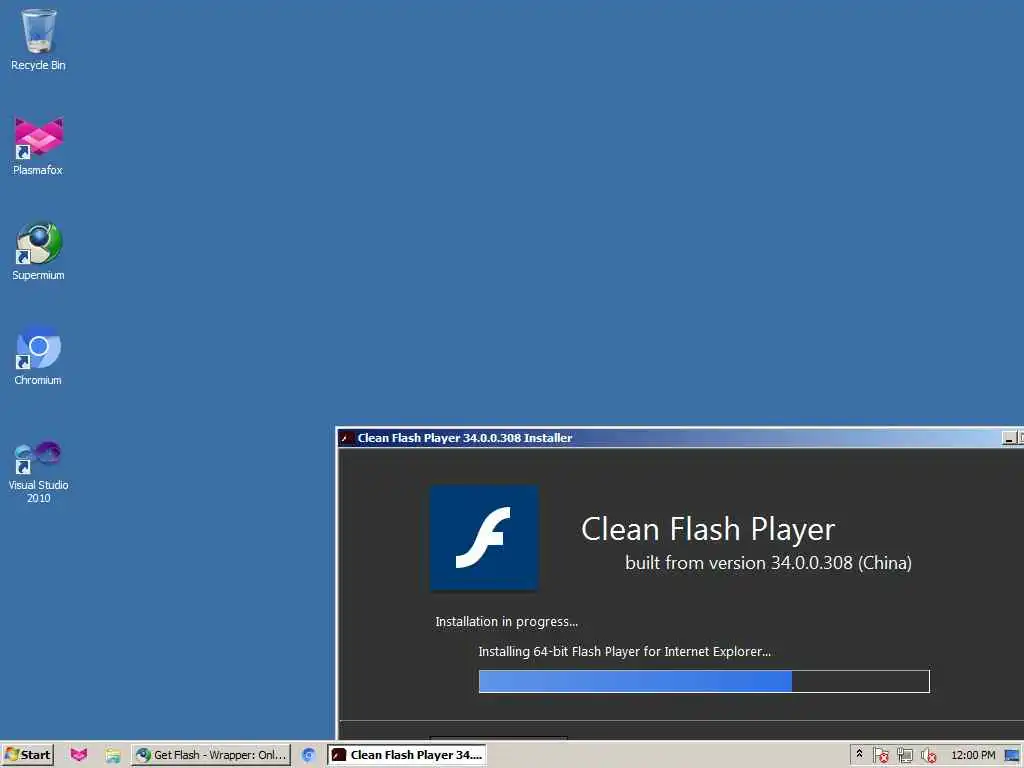Click 'Installing 64-bit Flash Player for Internet Explorer...' text

click(624, 652)
